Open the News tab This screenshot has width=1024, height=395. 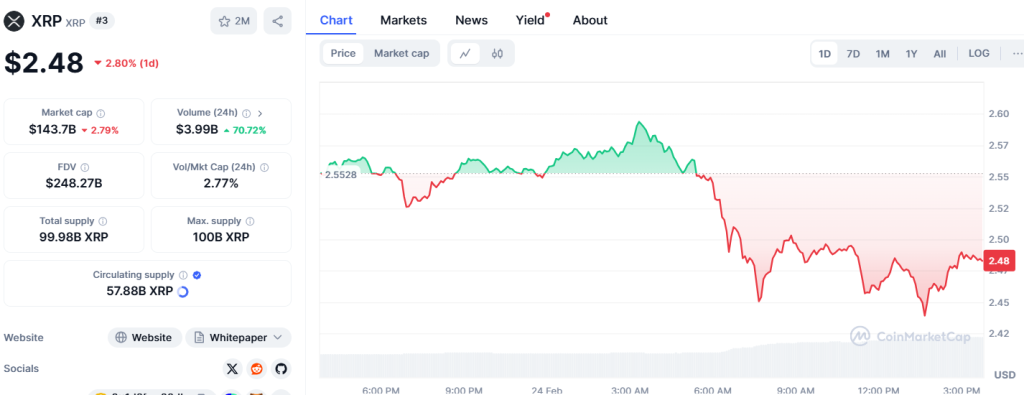472,20
